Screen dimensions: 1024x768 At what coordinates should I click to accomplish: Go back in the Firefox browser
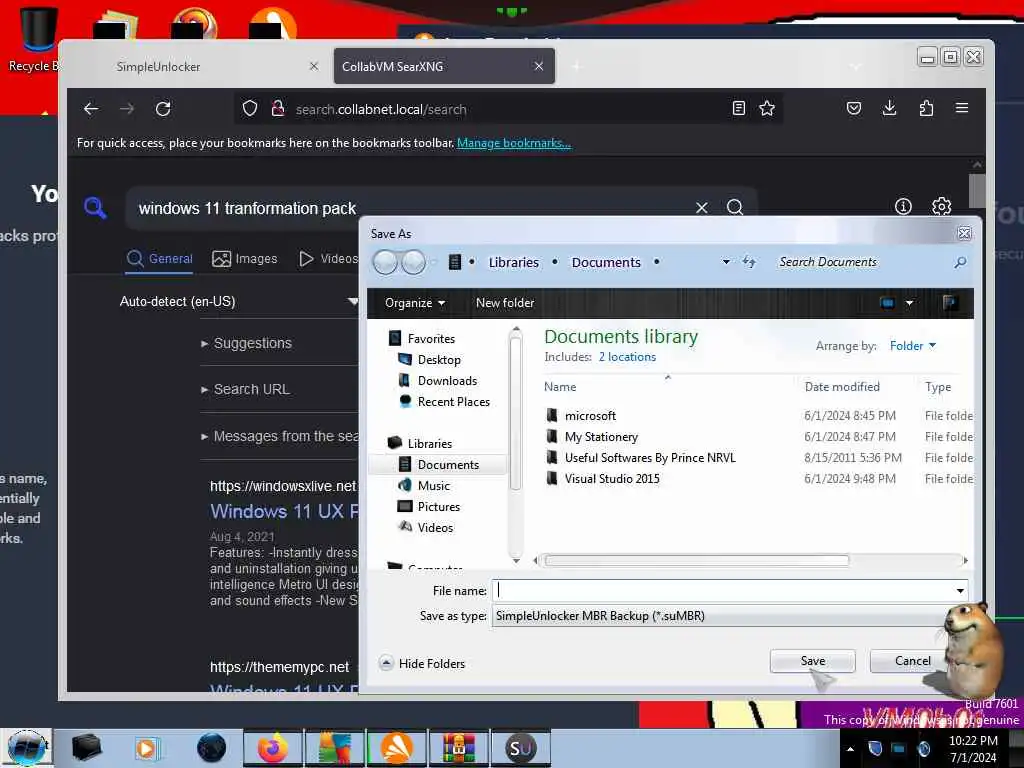(x=91, y=109)
